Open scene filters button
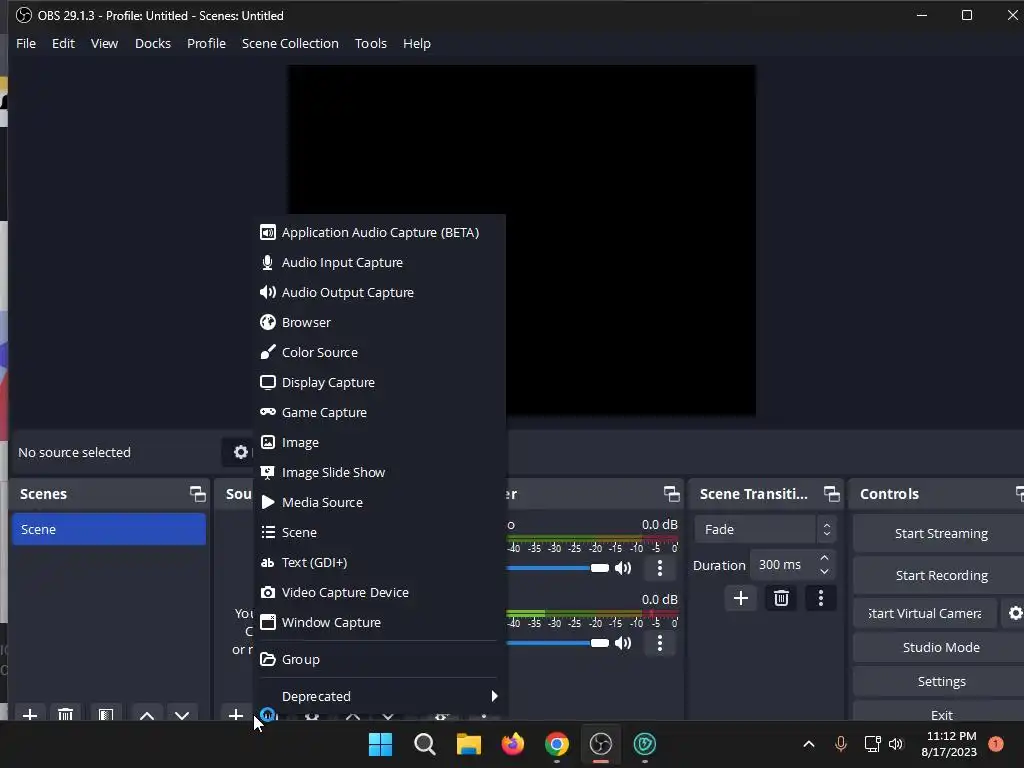Screen dimensions: 1024x768 (x=106, y=714)
